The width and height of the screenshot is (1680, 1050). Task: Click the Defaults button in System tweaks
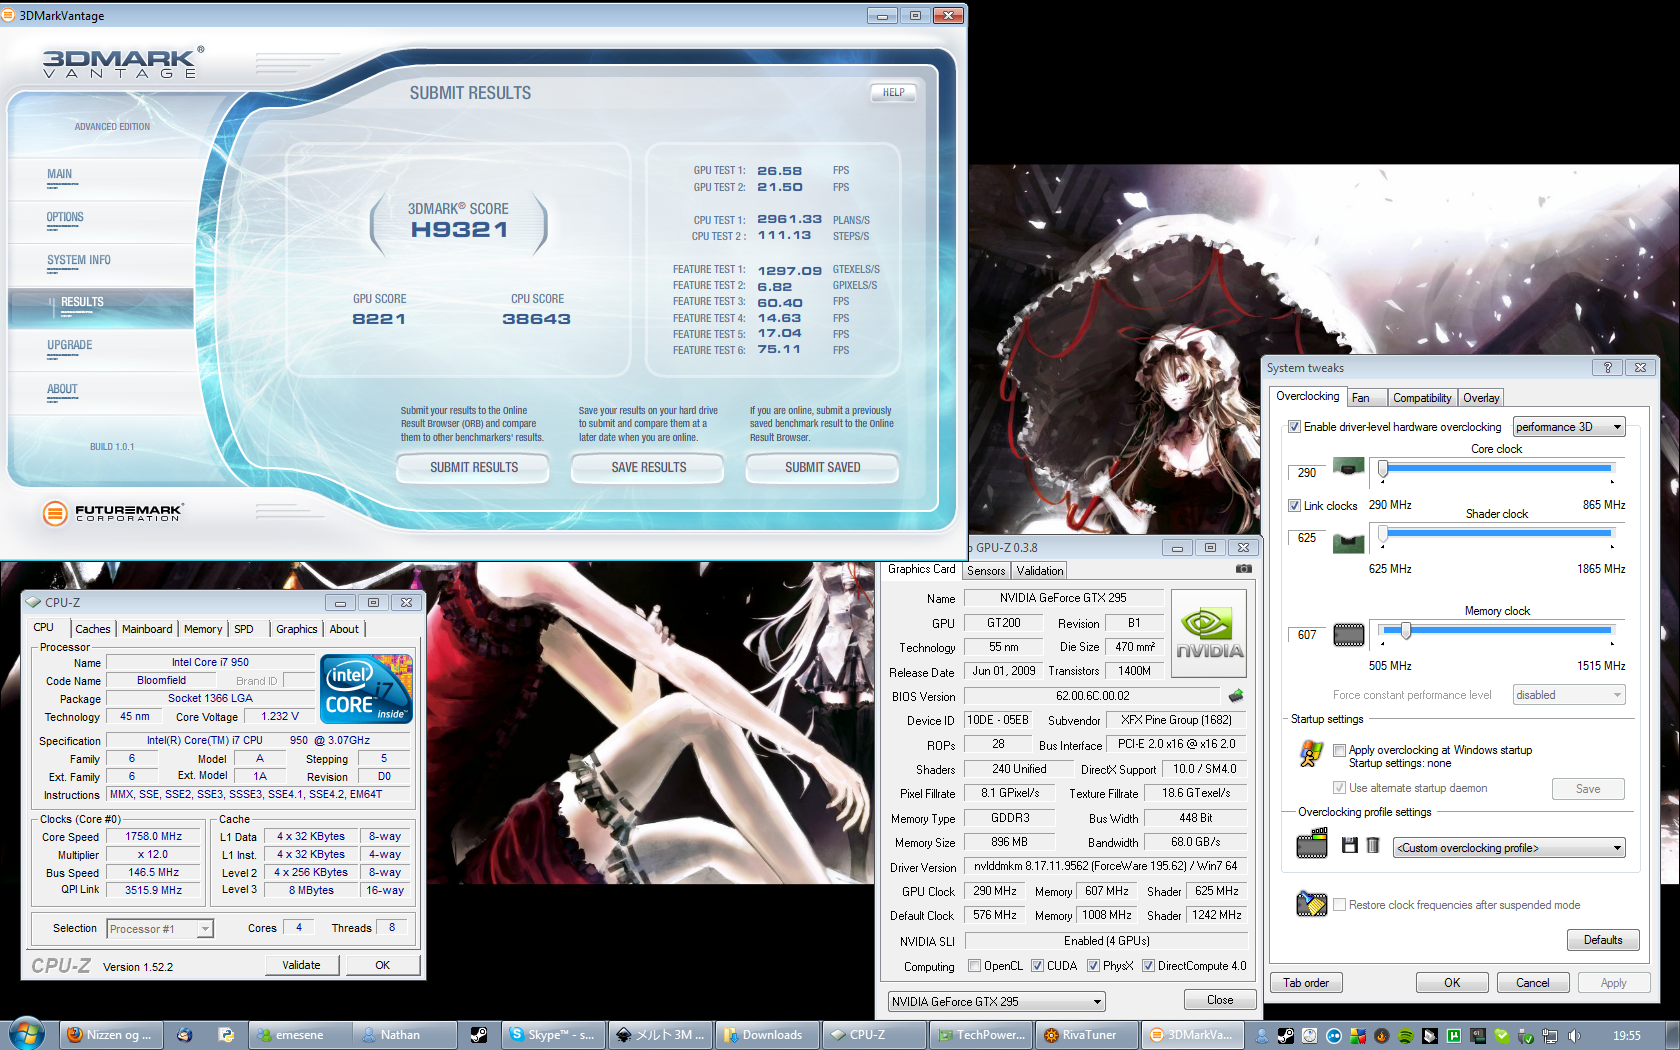[1603, 940]
